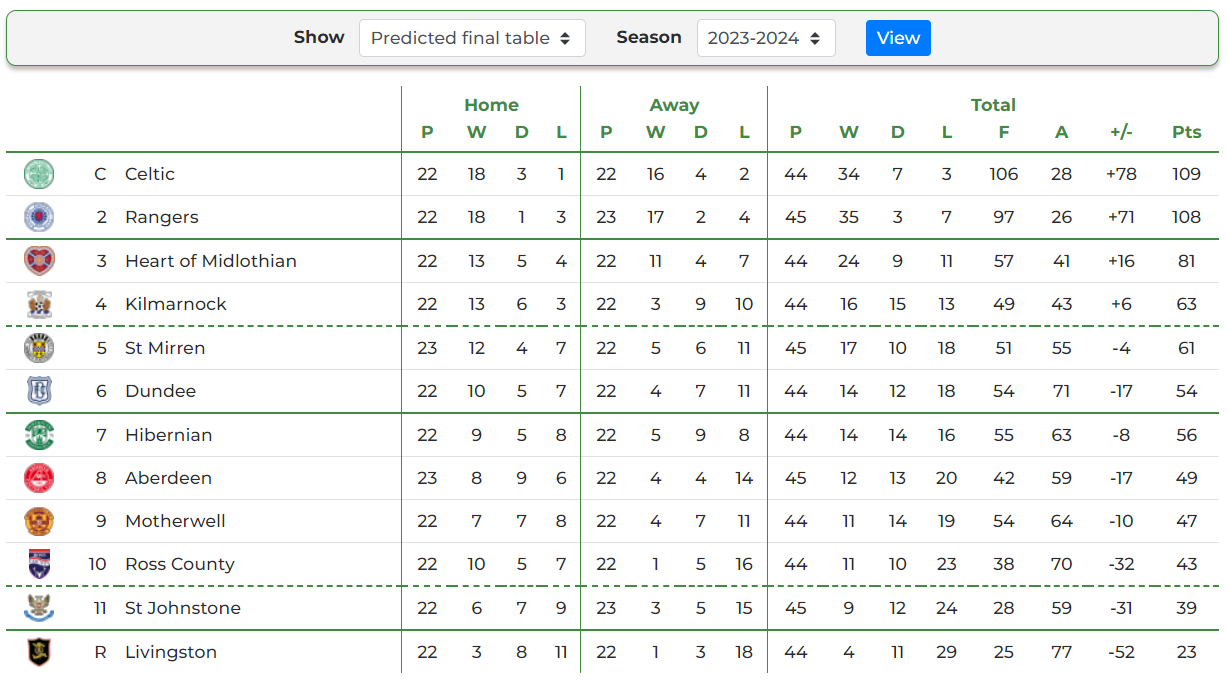1228x682 pixels.
Task: Click the Celtic club crest icon
Action: pos(39,174)
